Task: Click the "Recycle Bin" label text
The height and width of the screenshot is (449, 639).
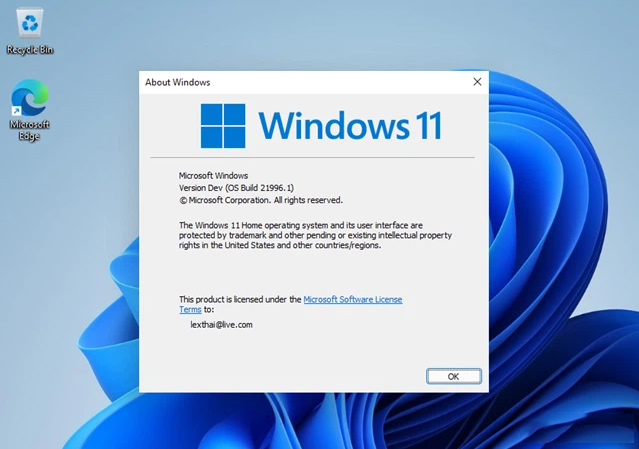Action: pos(30,50)
